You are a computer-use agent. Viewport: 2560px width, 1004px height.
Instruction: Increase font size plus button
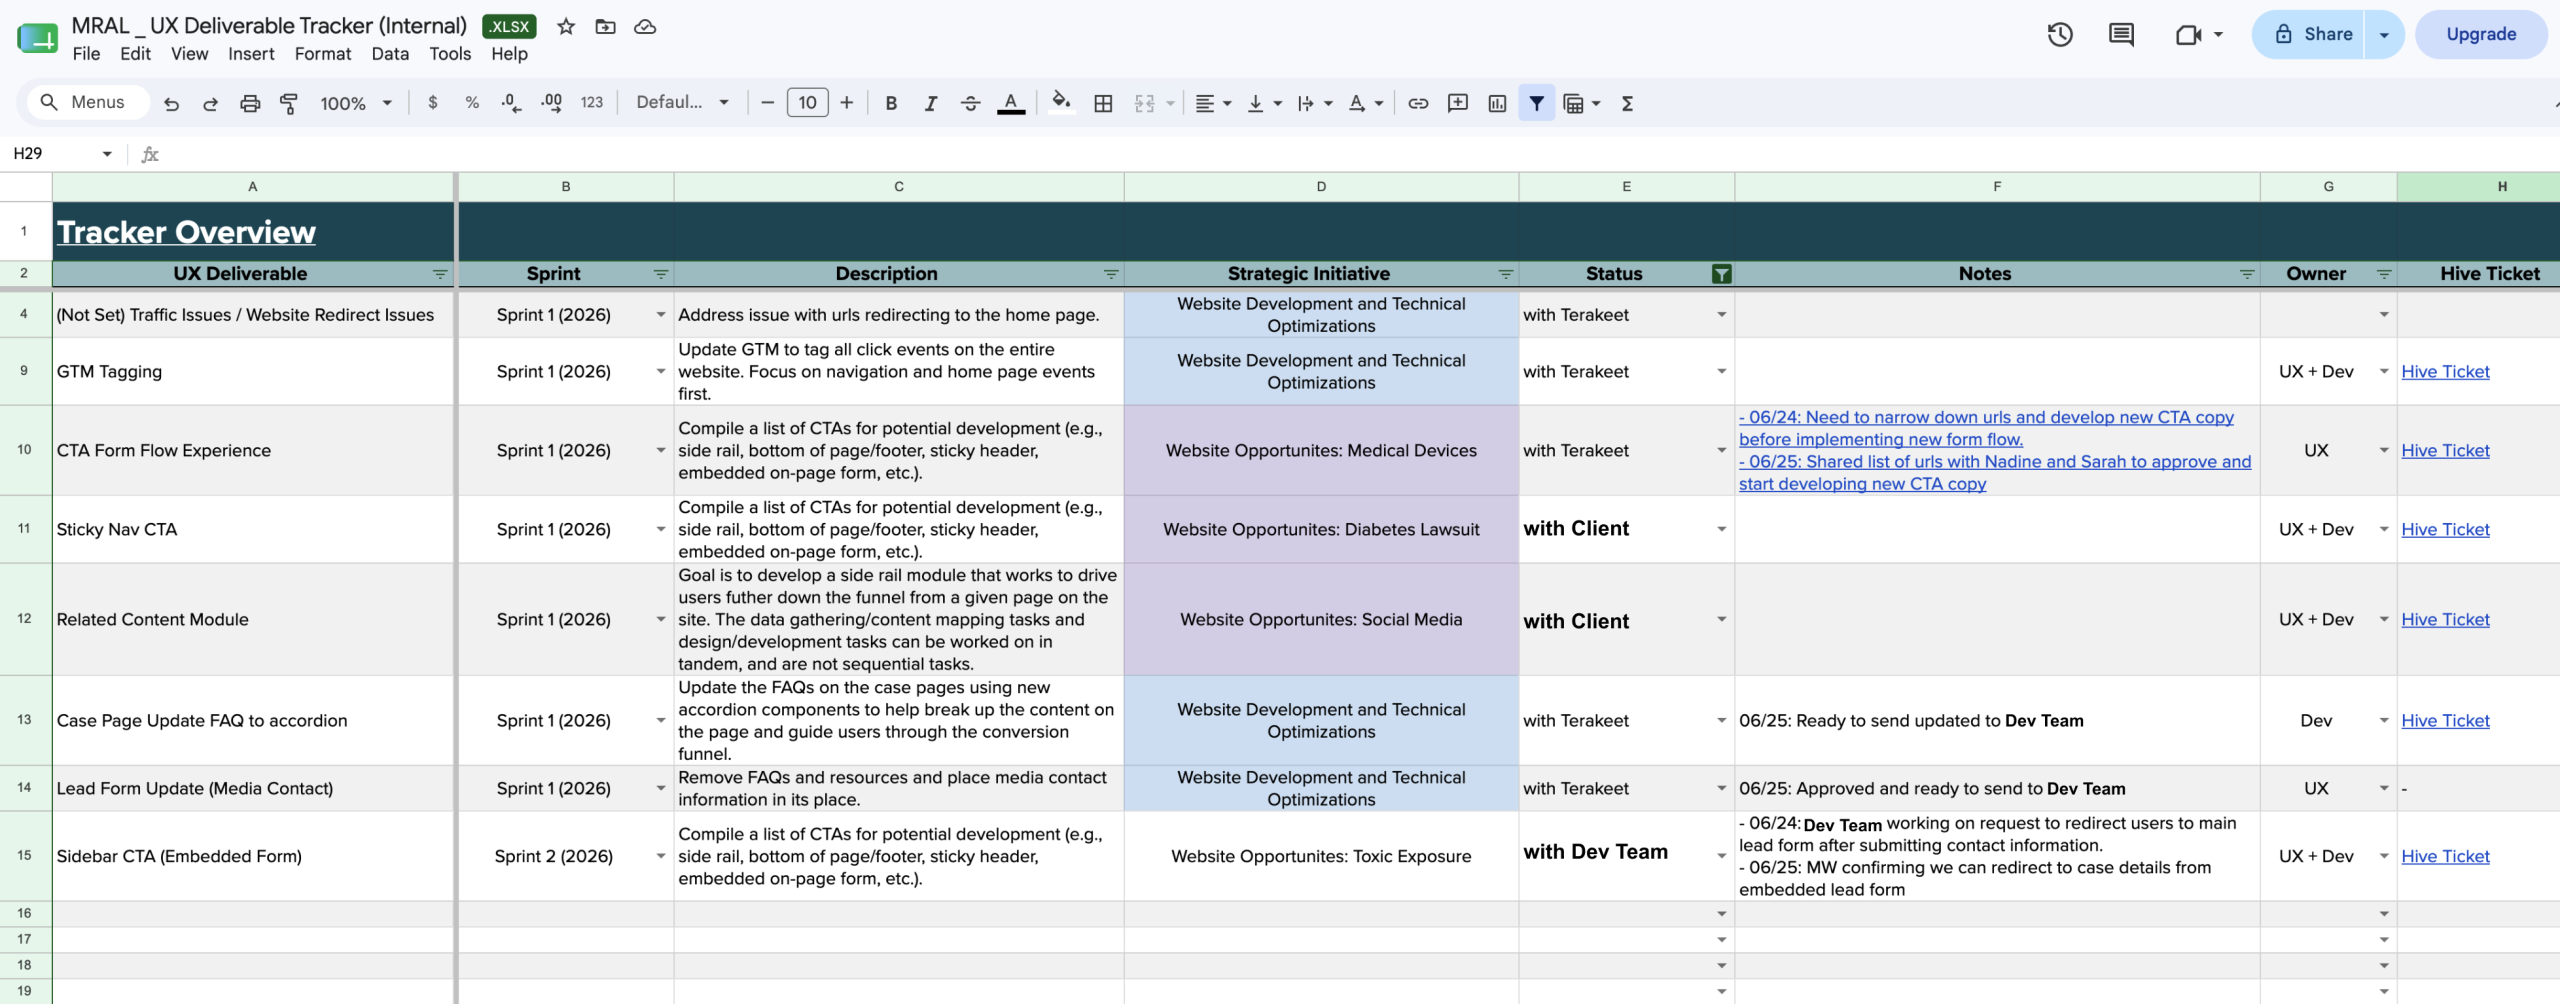(x=847, y=103)
